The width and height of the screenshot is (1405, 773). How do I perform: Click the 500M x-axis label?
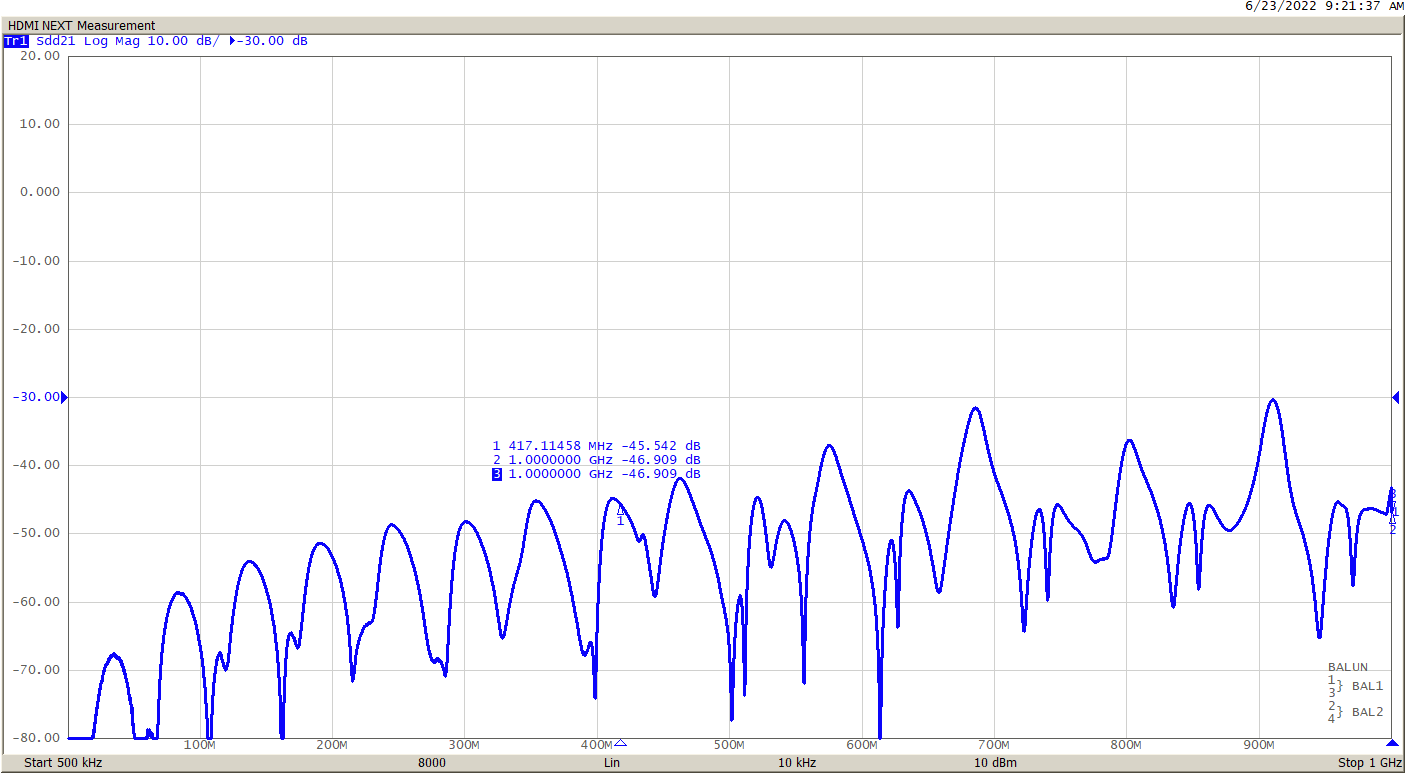[728, 746]
